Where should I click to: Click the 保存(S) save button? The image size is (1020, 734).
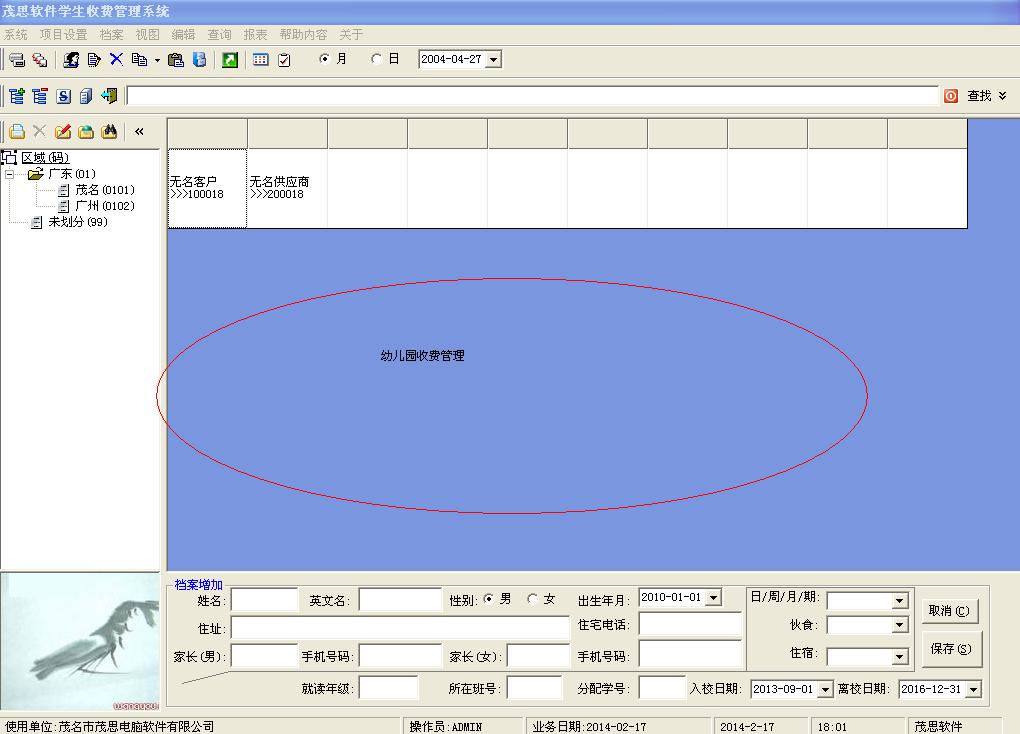point(951,649)
